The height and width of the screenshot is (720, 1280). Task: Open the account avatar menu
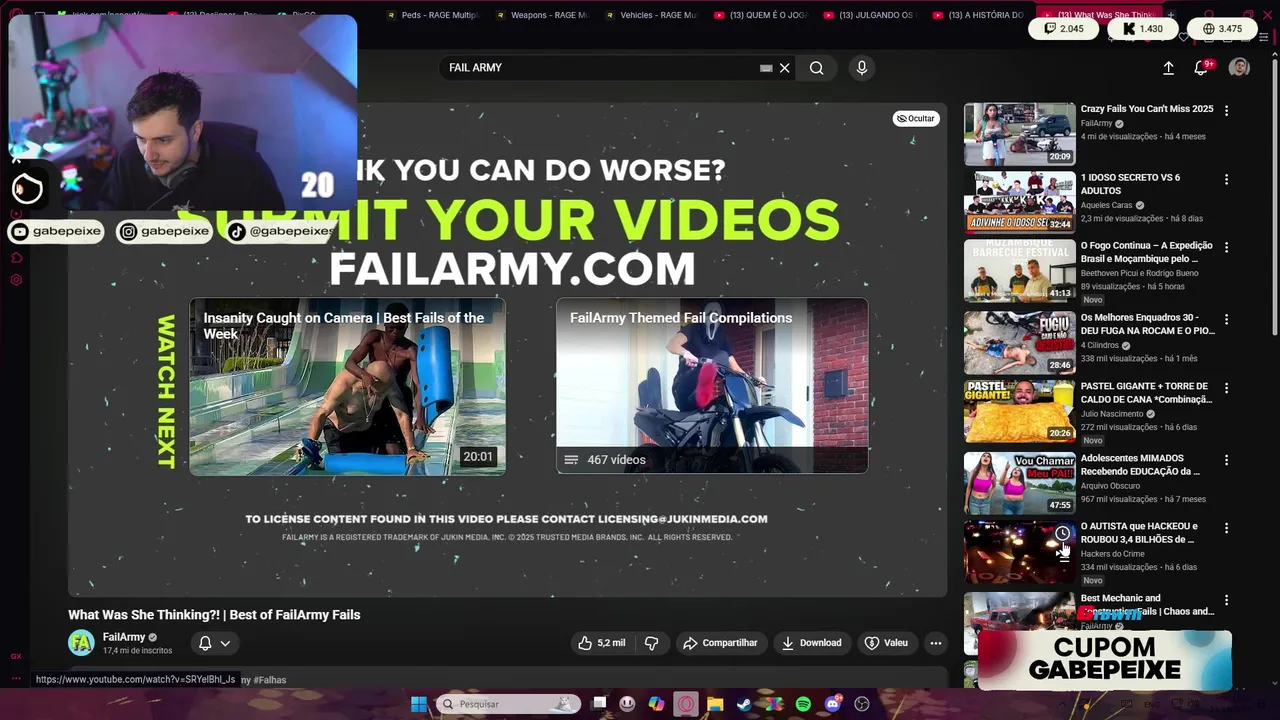coord(1239,67)
